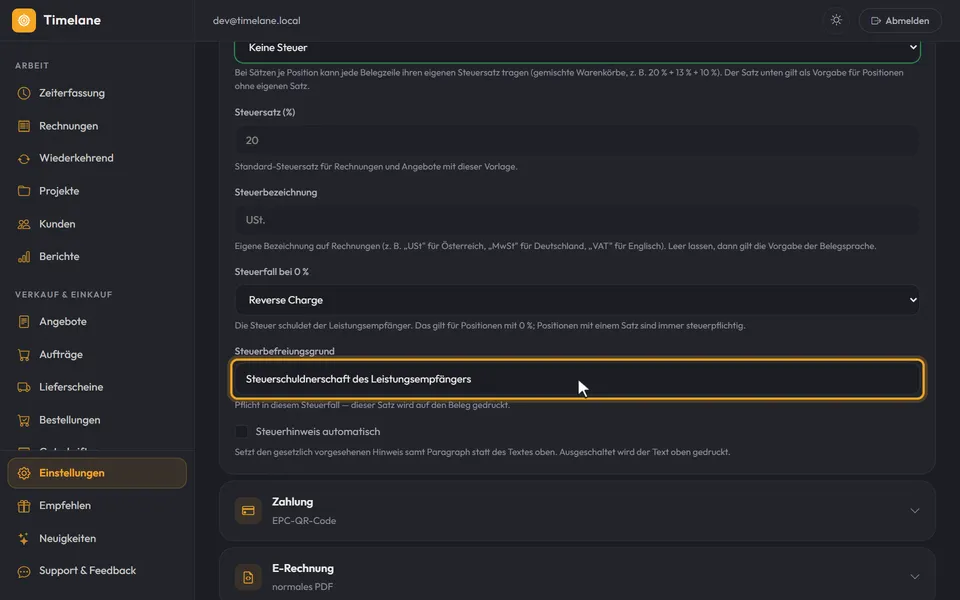Click the Rechnungen invoice icon
The width and height of the screenshot is (960, 600).
pos(24,126)
